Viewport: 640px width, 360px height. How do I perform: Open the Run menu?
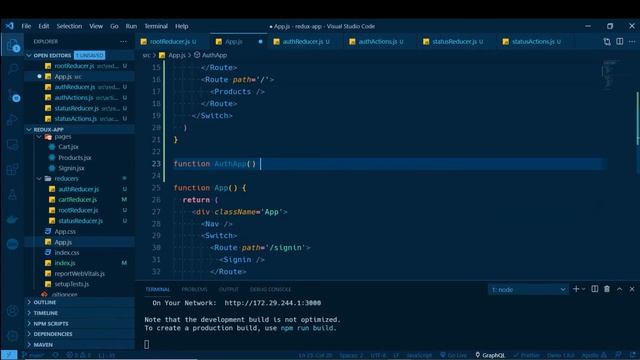point(131,26)
